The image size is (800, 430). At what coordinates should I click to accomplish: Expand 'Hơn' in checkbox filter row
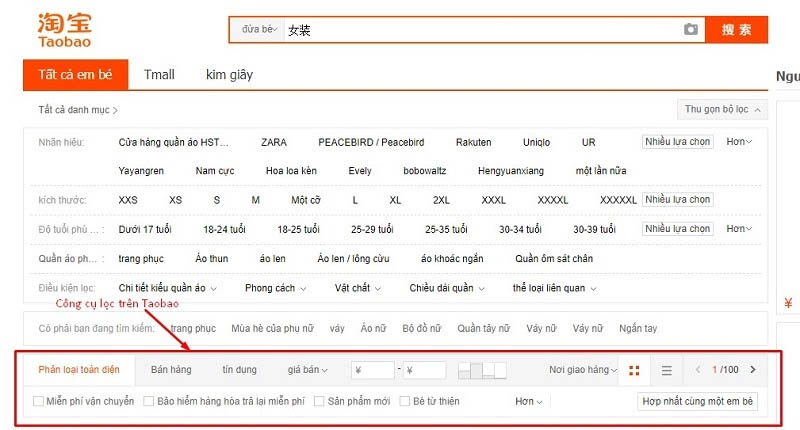[528, 402]
